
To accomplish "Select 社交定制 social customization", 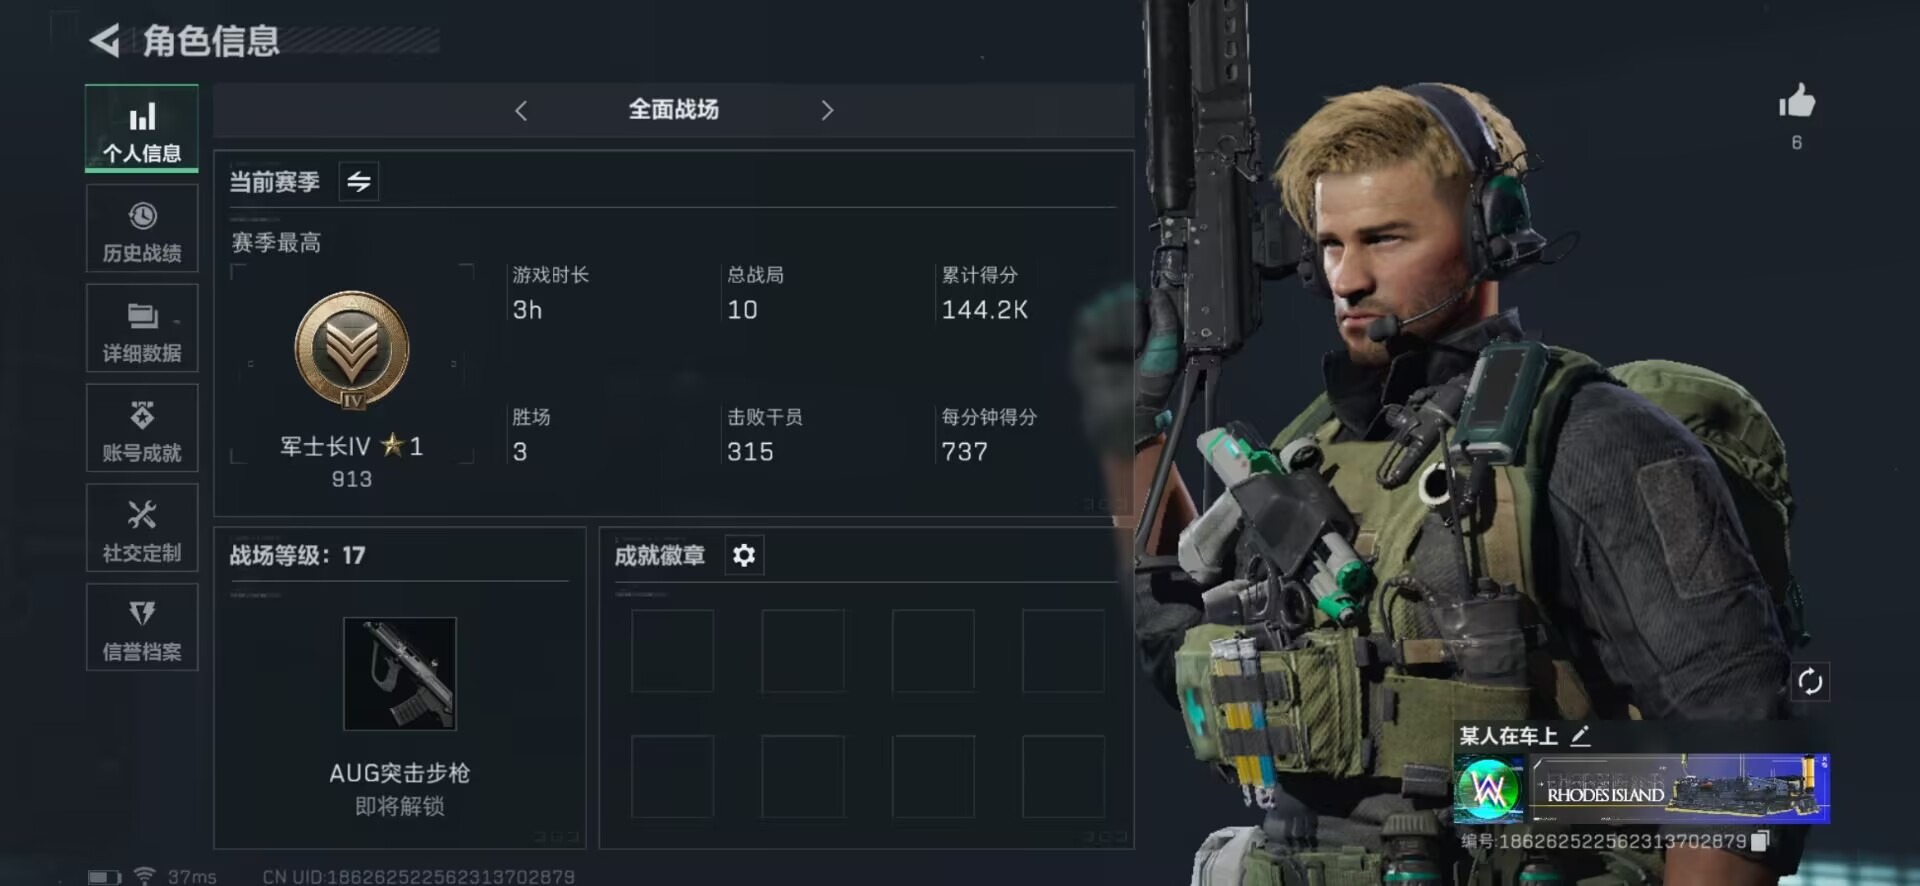I will coord(142,528).
